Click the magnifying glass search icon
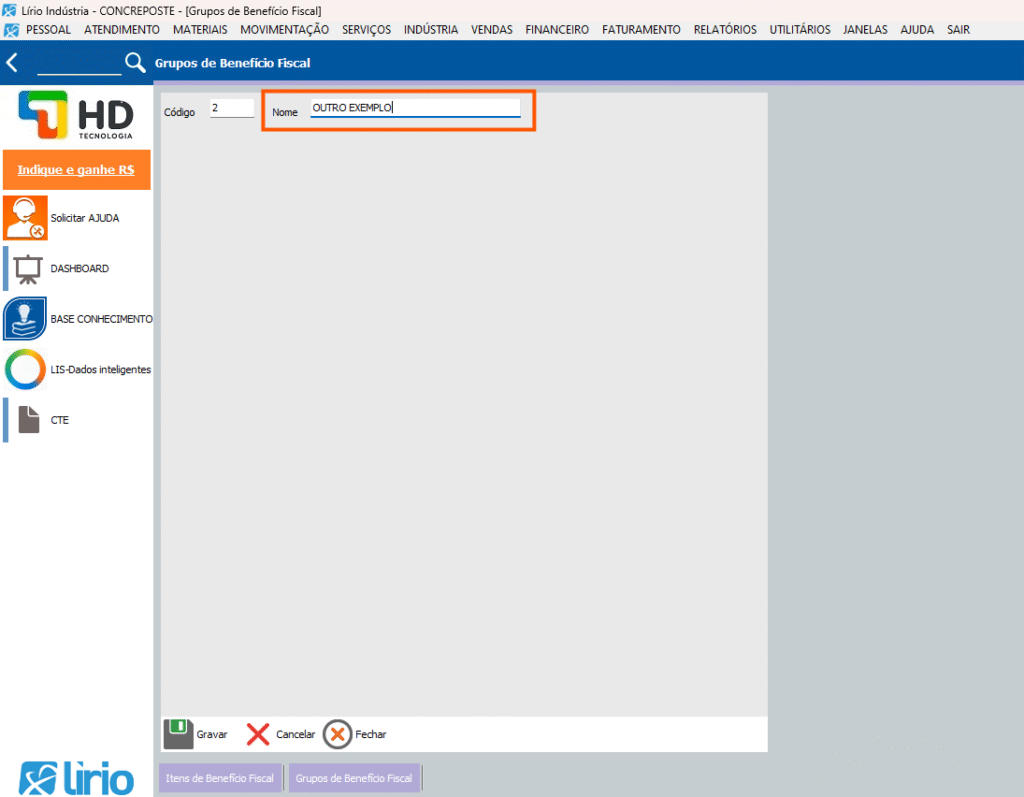1024x797 pixels. [x=135, y=63]
